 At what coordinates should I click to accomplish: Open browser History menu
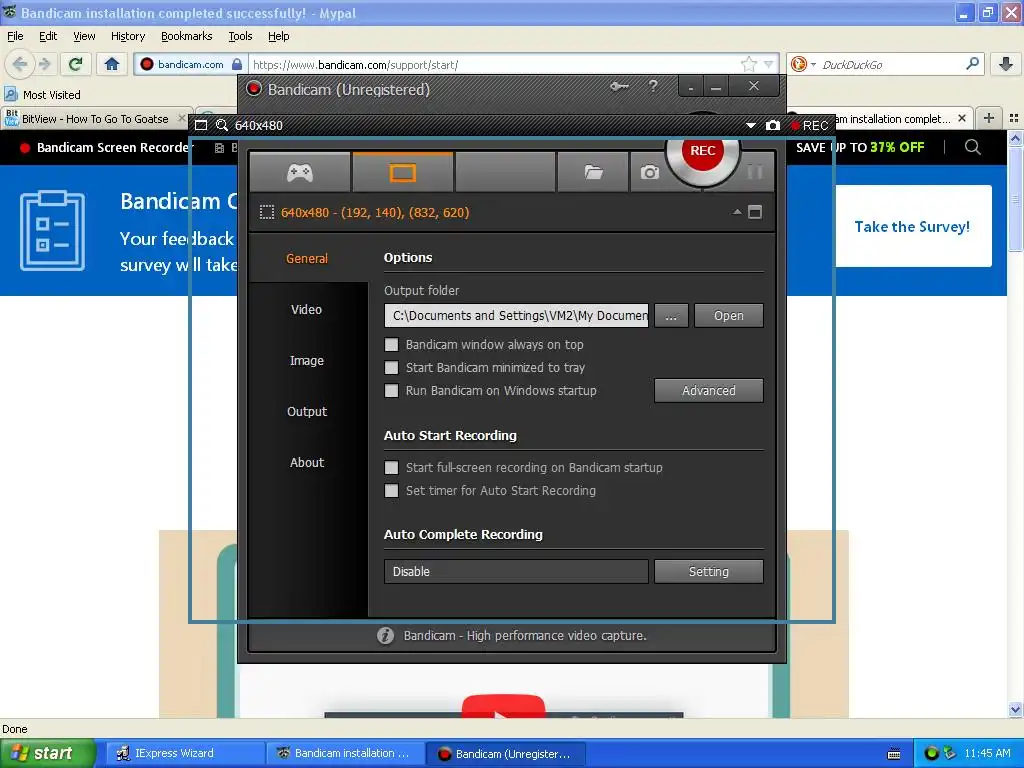[x=127, y=36]
